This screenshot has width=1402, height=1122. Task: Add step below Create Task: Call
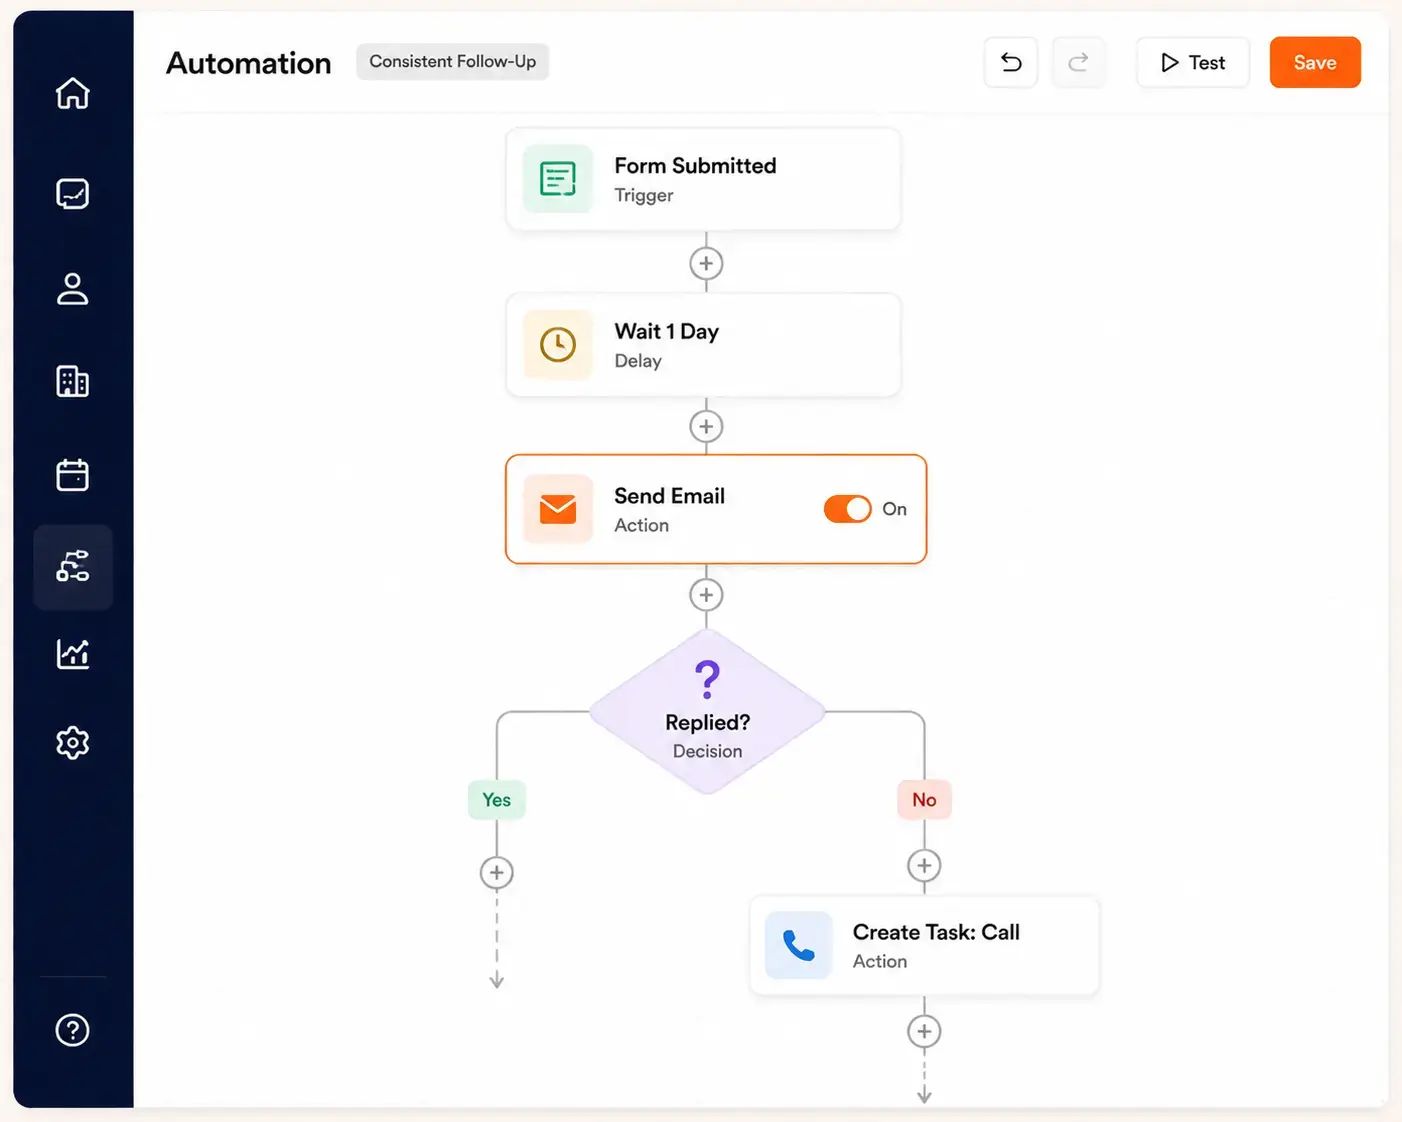pyautogui.click(x=924, y=1031)
